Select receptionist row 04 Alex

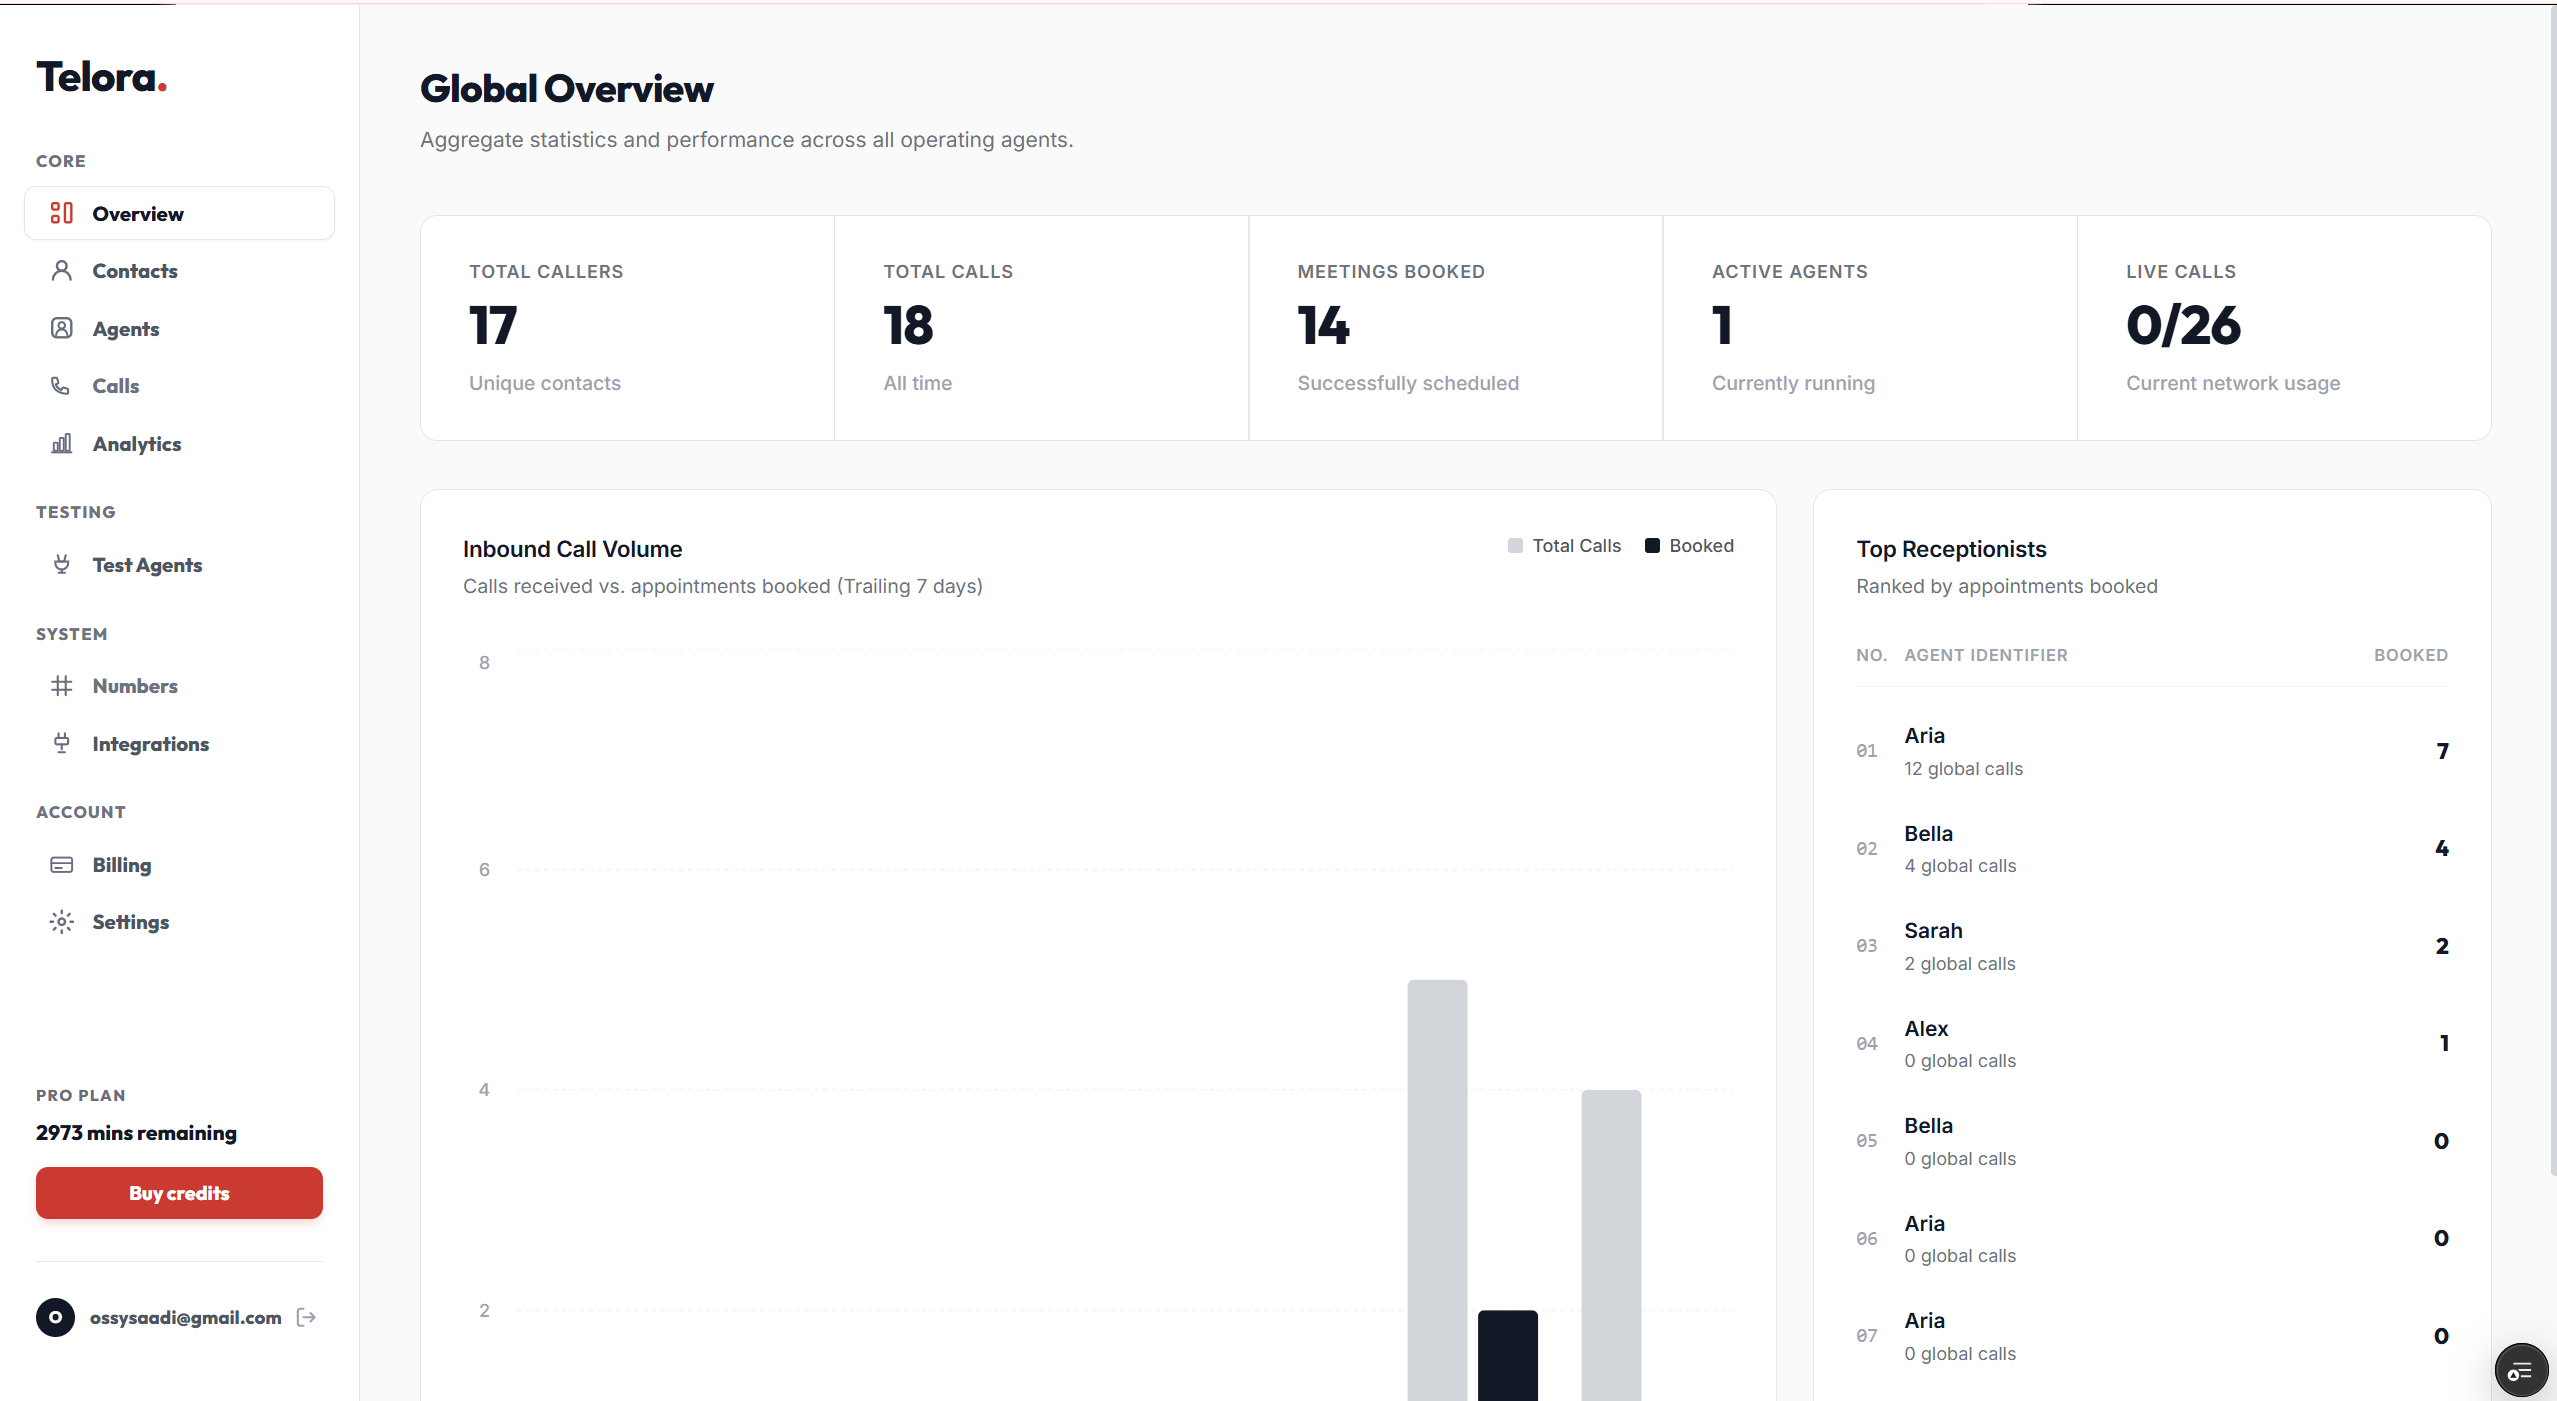pos(2152,1044)
